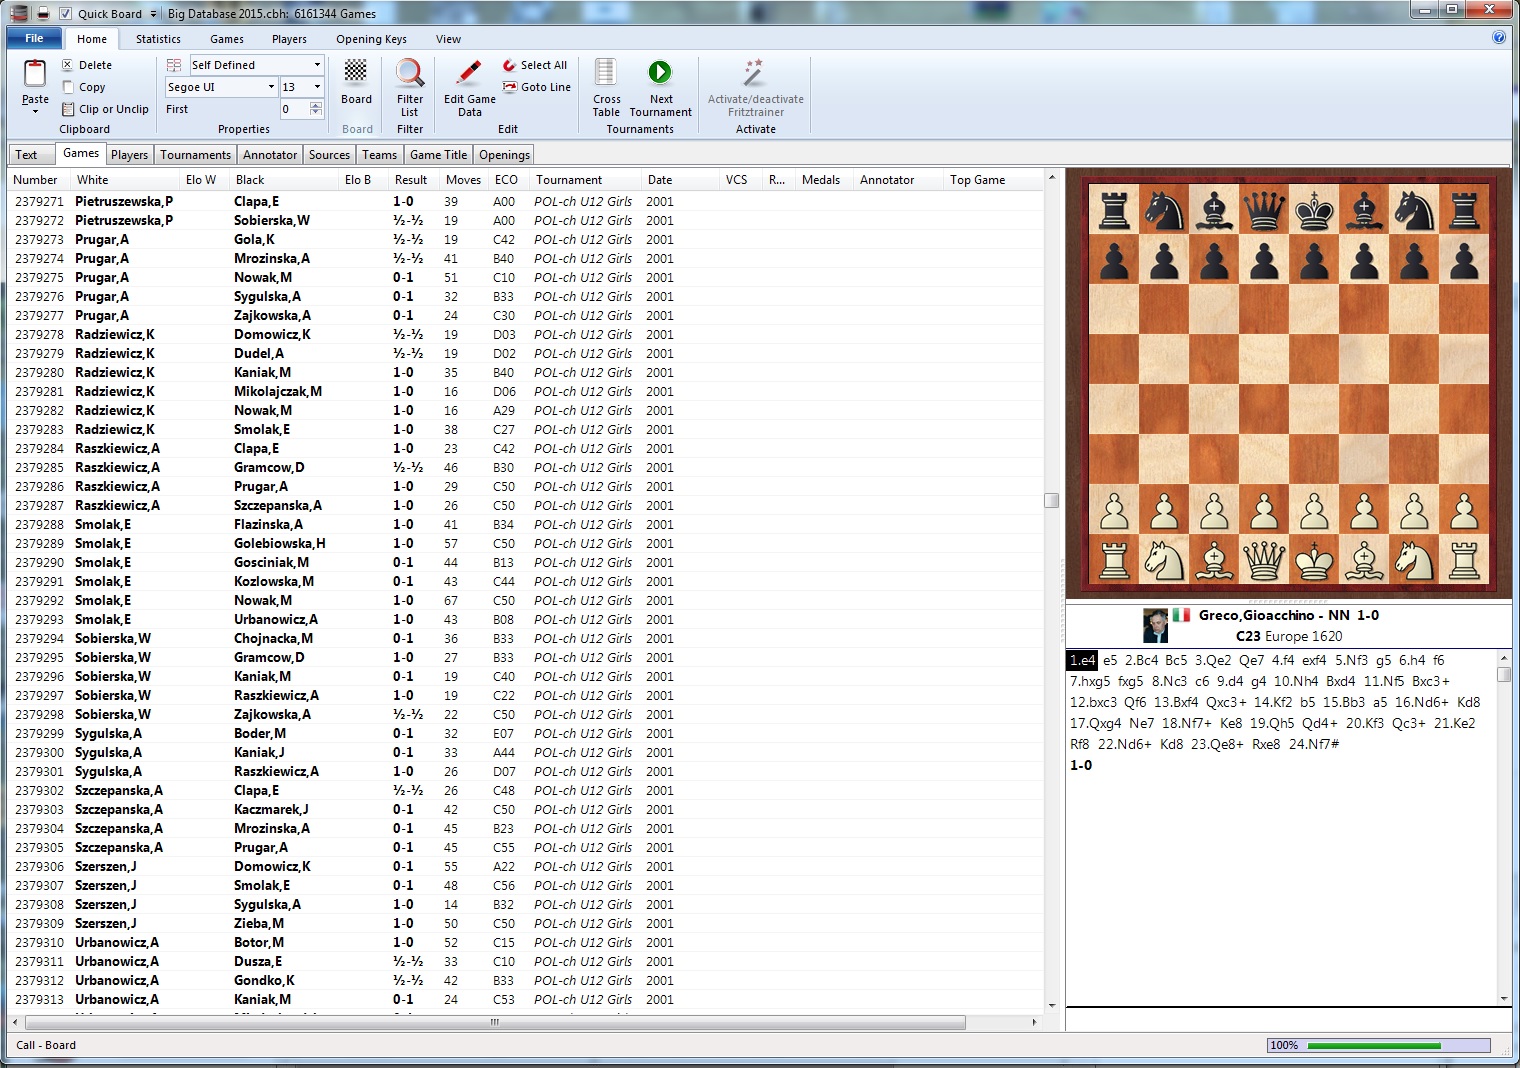The image size is (1520, 1068).
Task: Click the First number input field
Action: 295,109
